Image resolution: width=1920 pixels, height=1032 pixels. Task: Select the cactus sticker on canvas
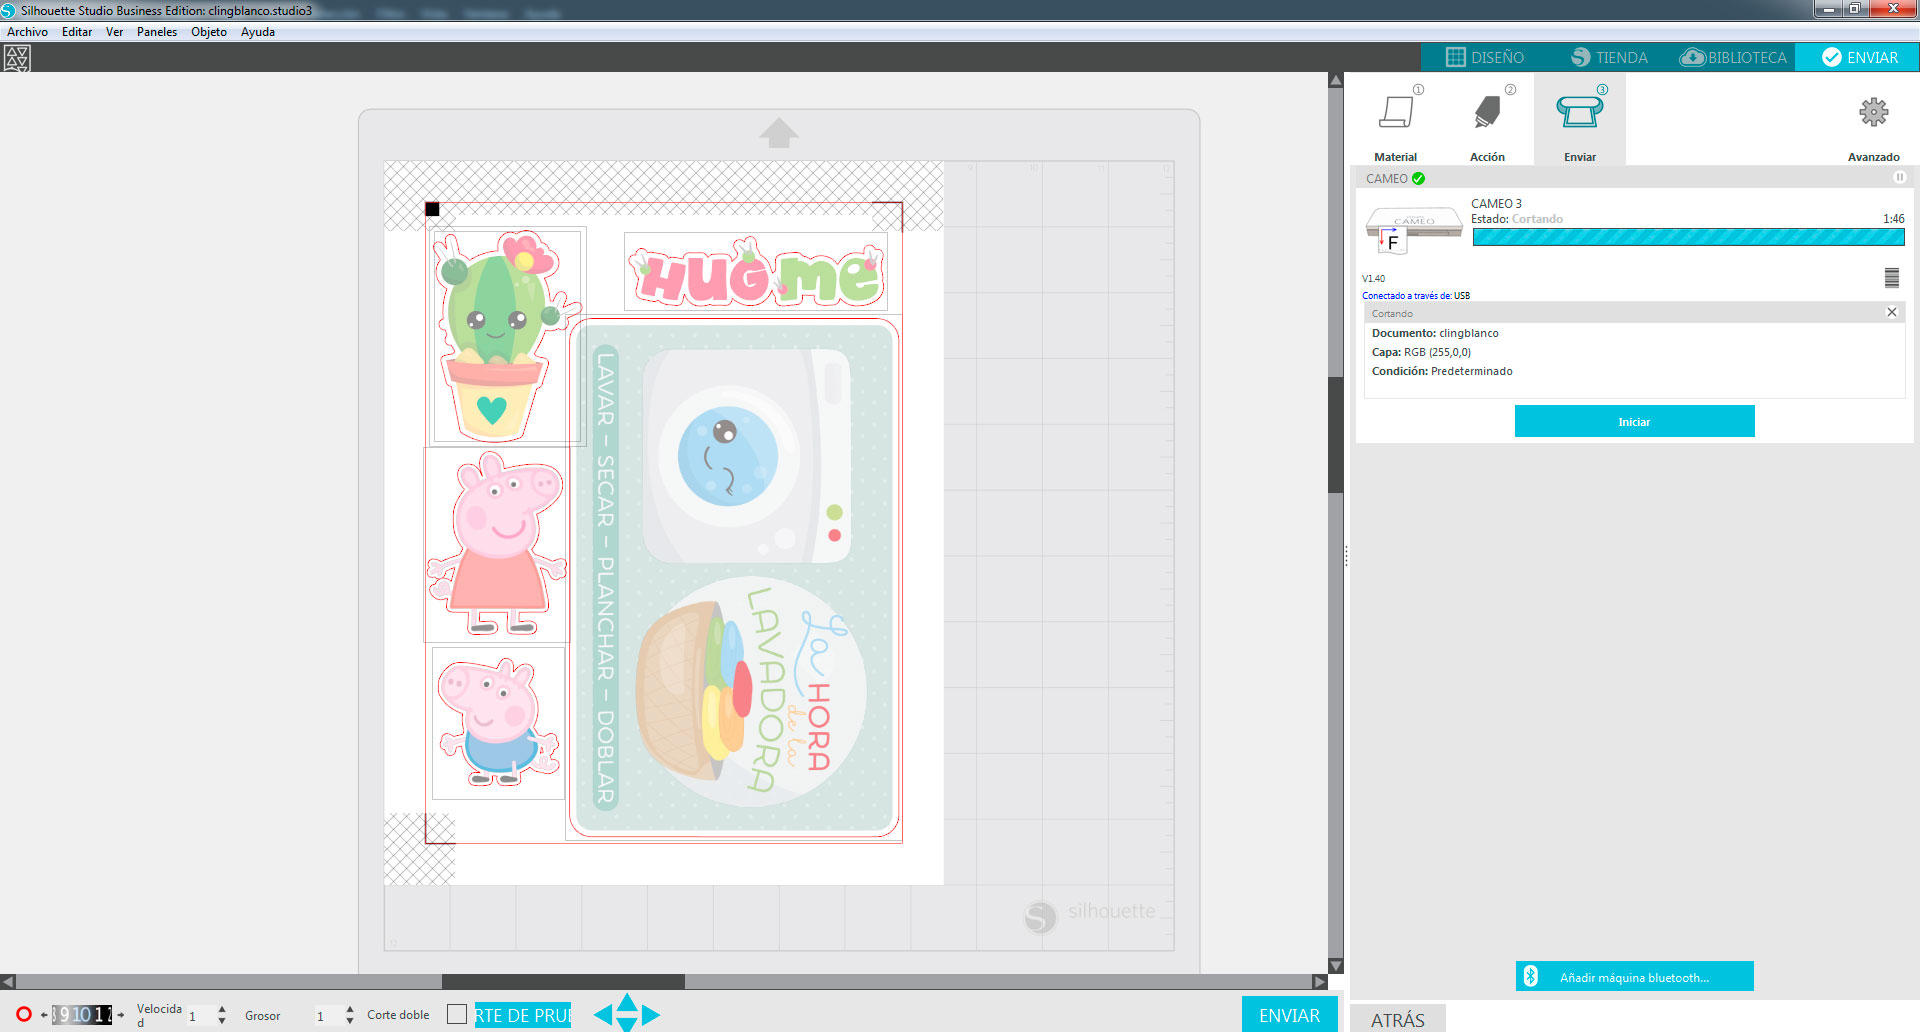pos(506,336)
